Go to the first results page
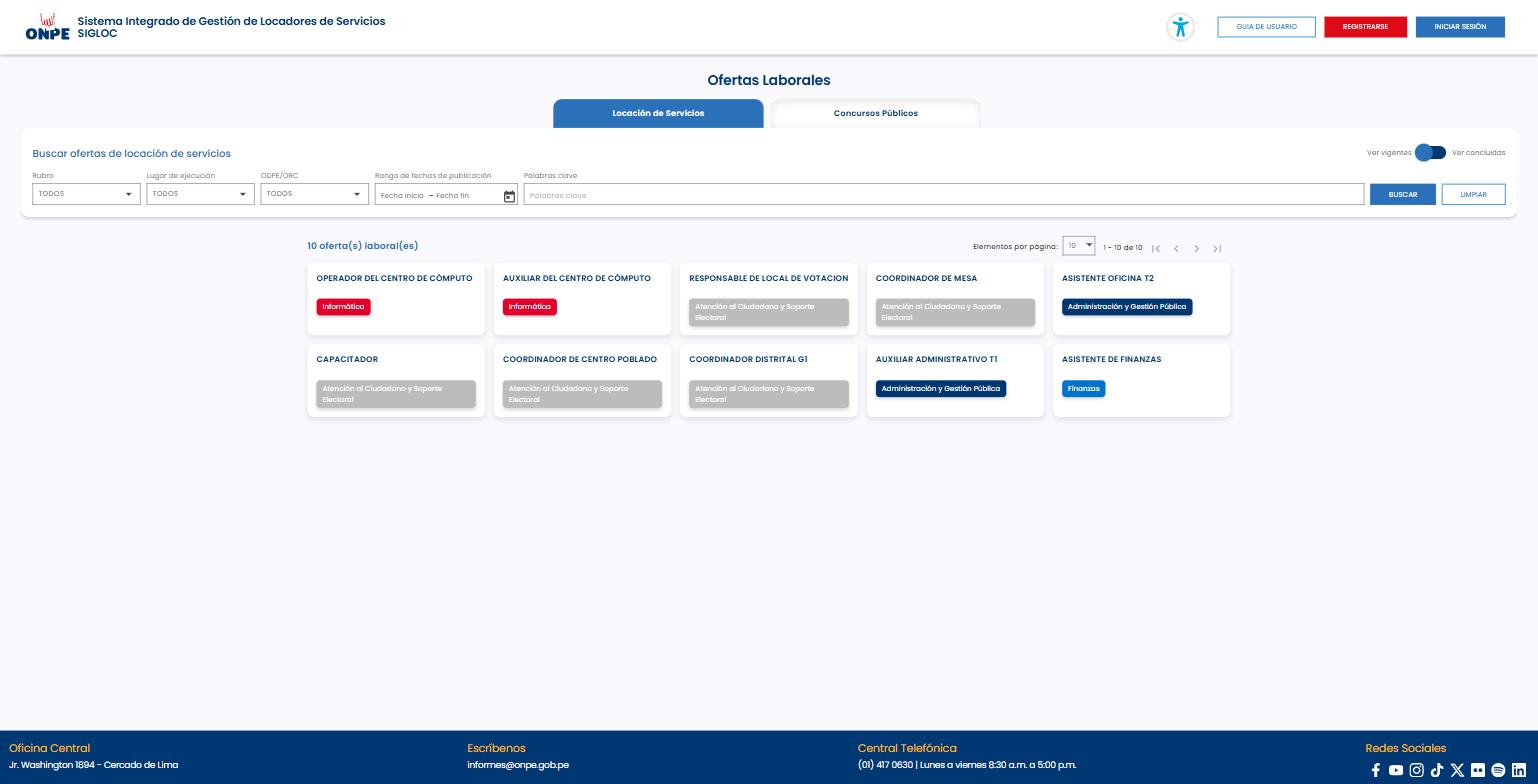 (1156, 248)
